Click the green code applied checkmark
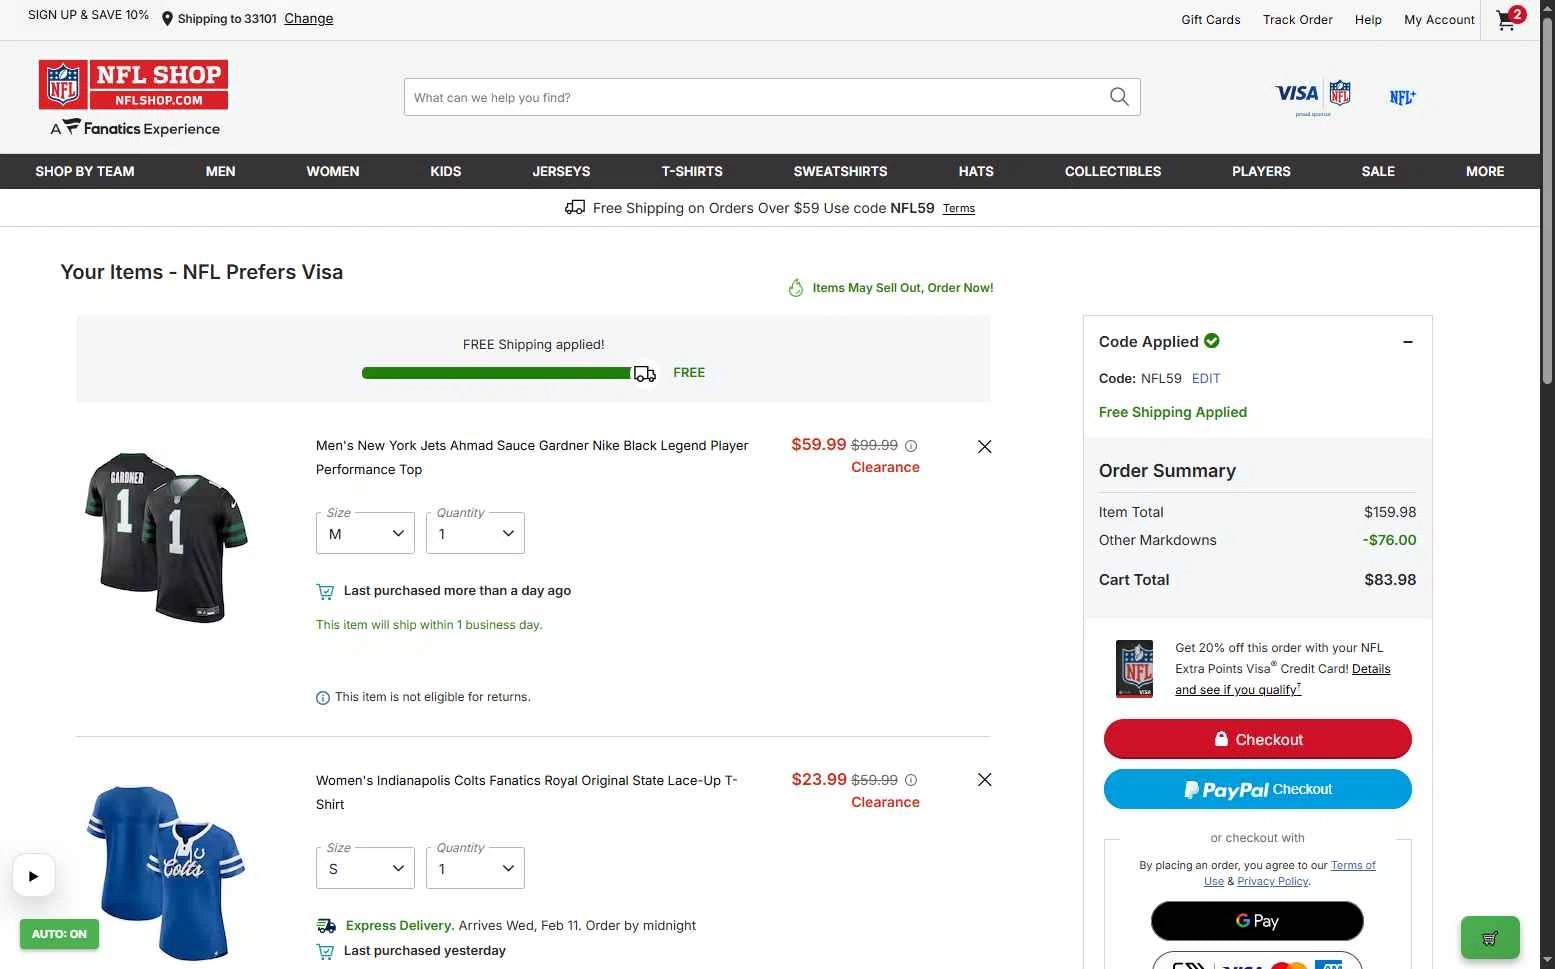 pyautogui.click(x=1212, y=341)
